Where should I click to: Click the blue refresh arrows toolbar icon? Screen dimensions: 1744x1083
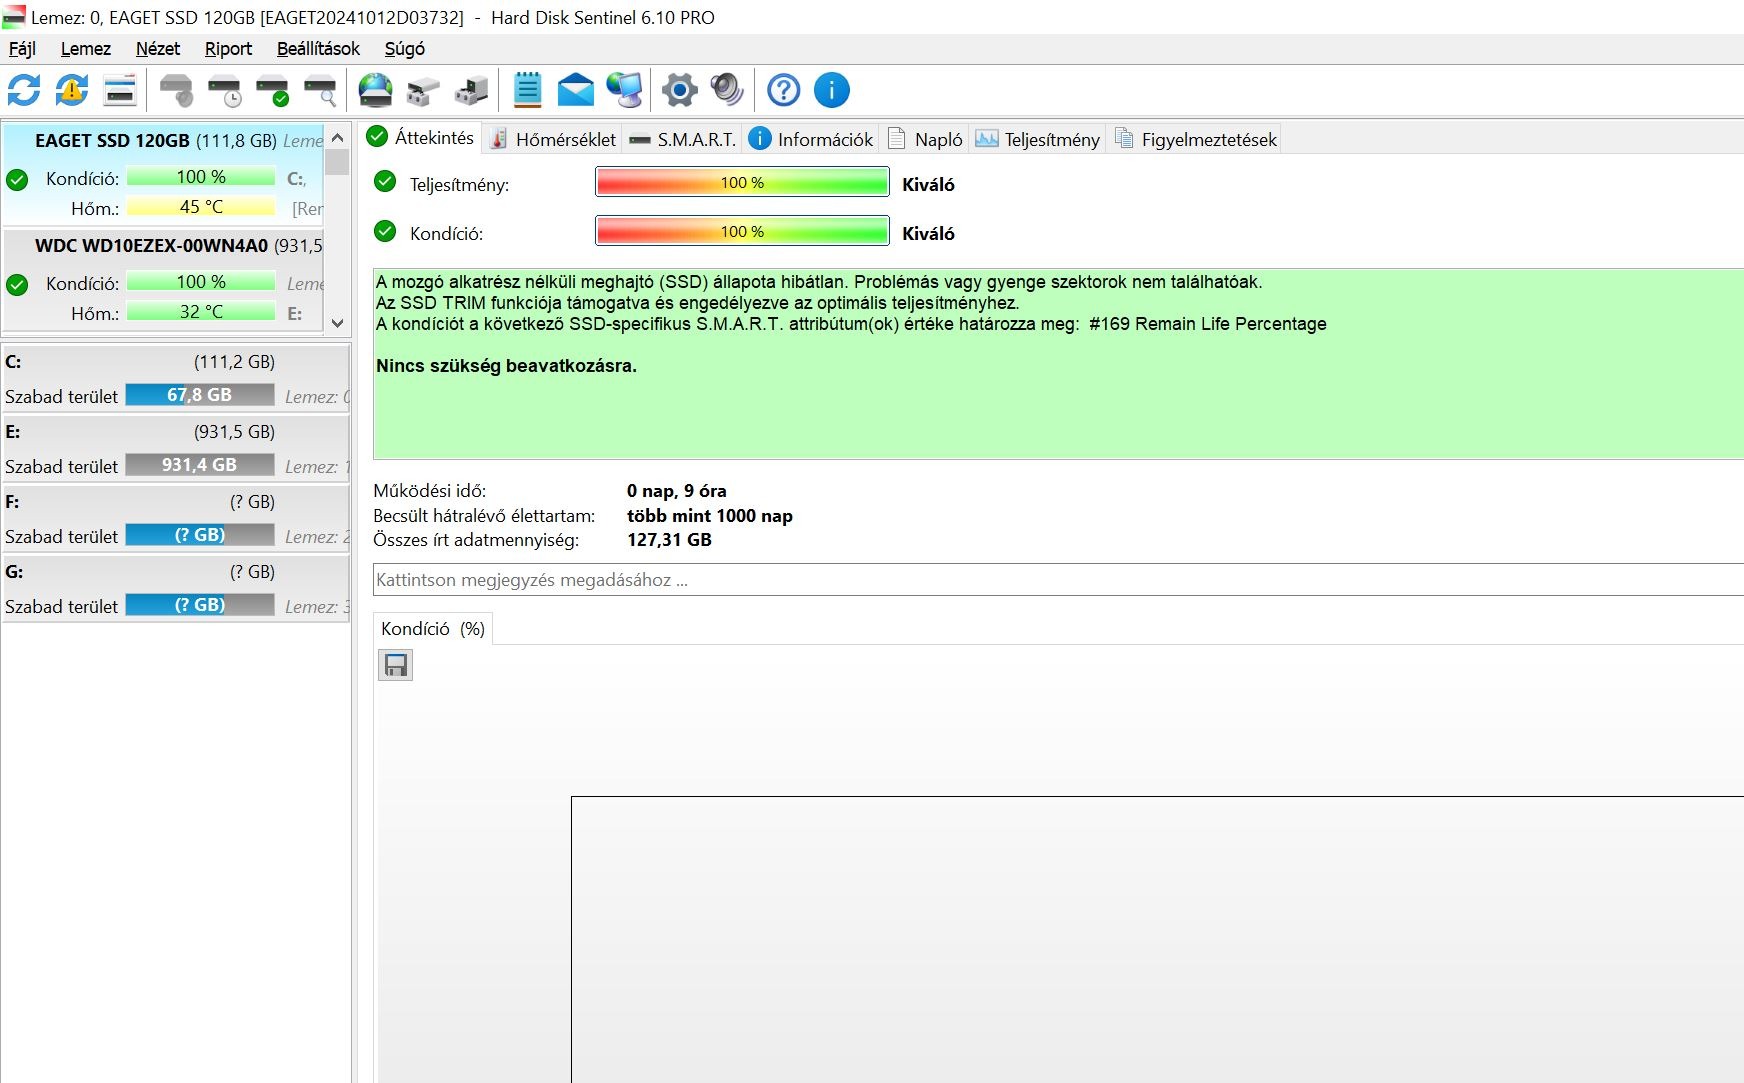pos(24,90)
